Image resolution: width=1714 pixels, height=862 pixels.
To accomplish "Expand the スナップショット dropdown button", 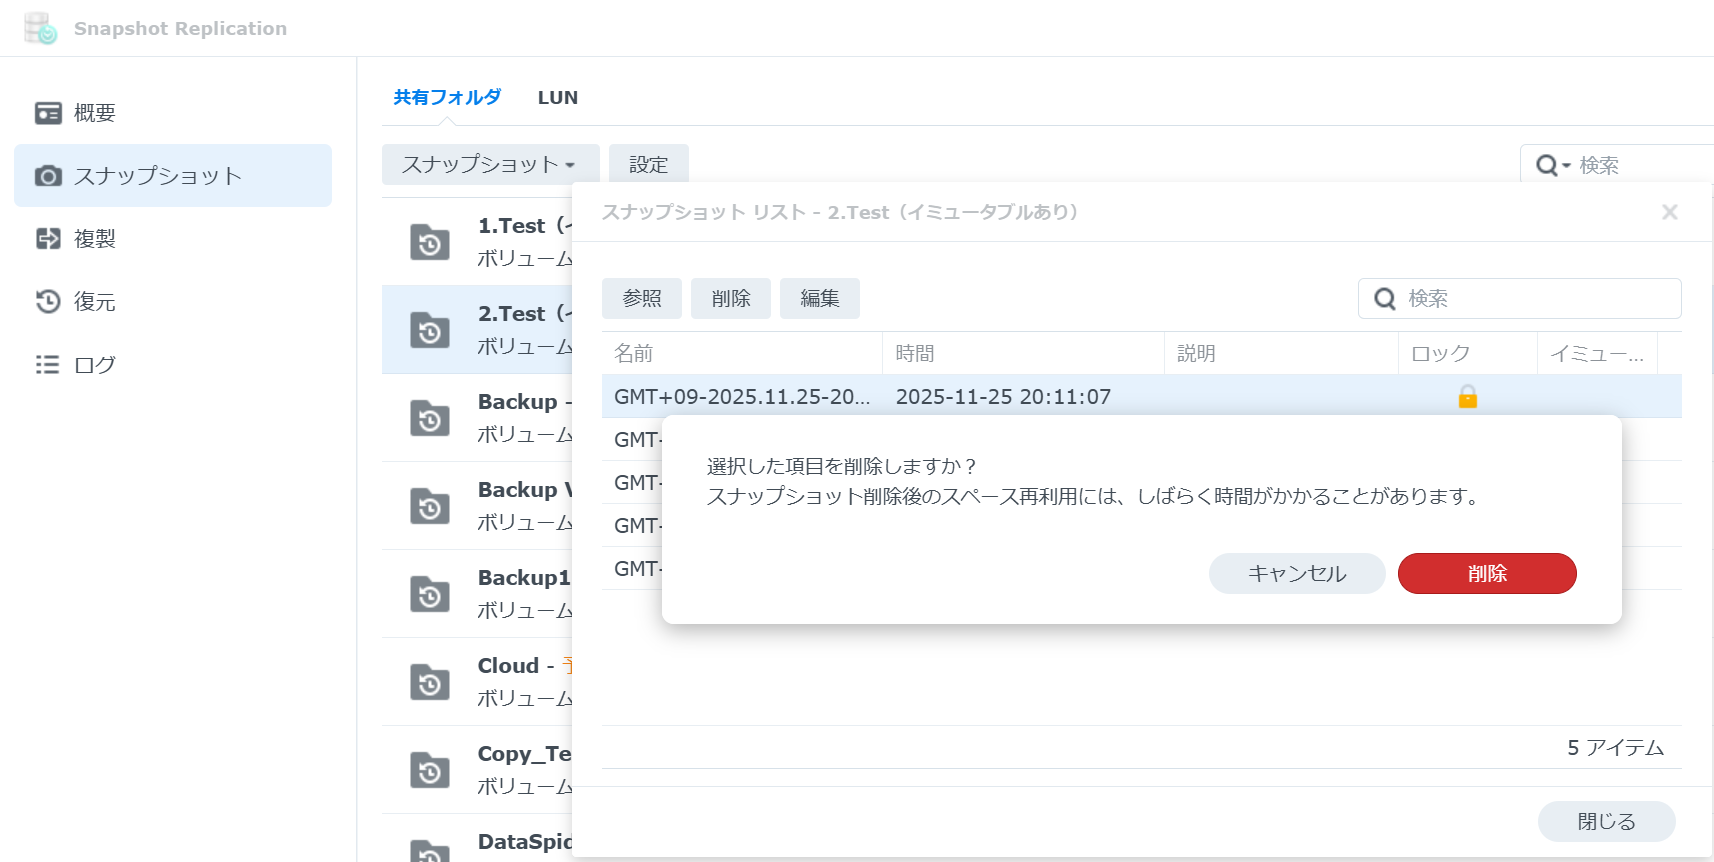I will coord(489,165).
